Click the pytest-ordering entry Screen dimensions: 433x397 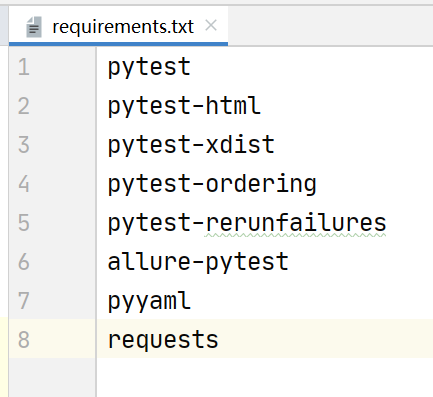pos(212,184)
